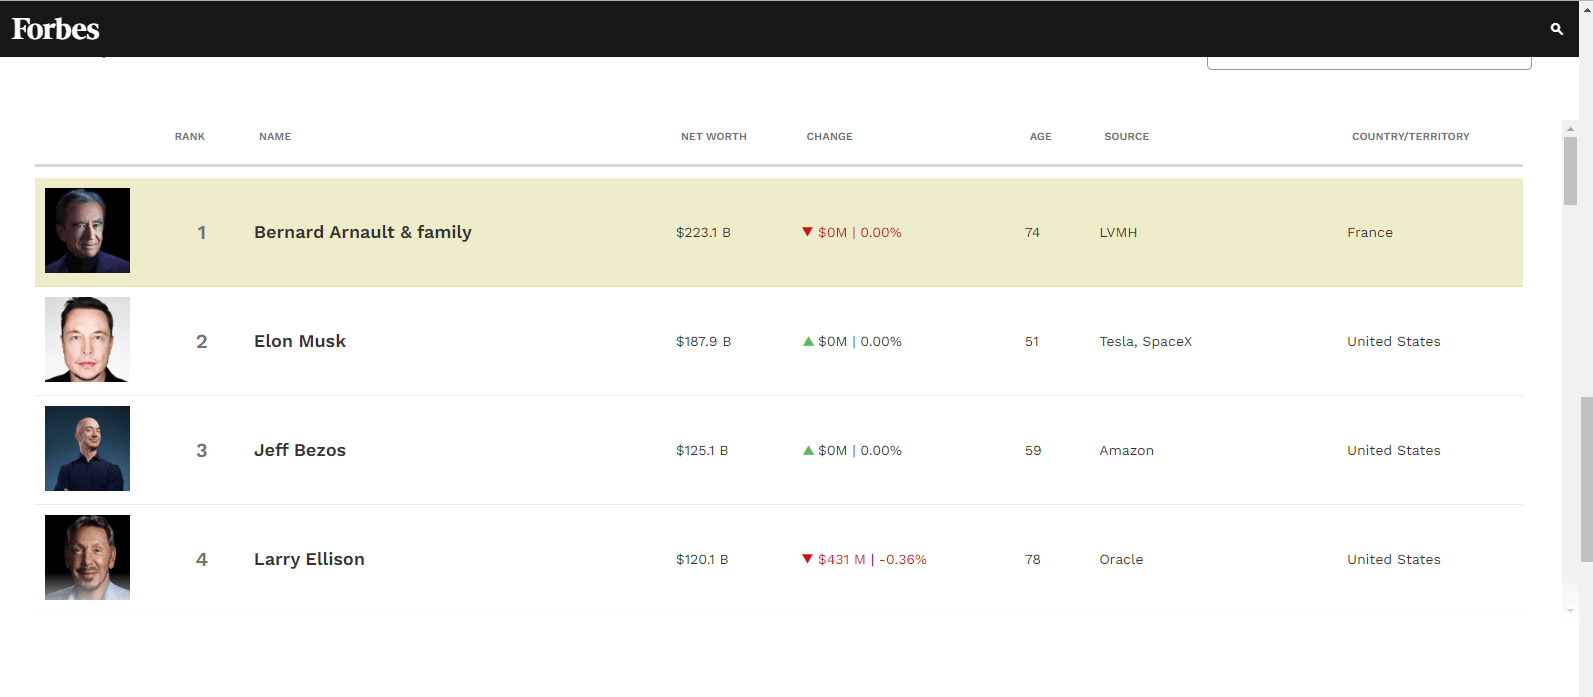Click the list scrollbar's down arrow
This screenshot has height=697, width=1593.
tap(1570, 610)
